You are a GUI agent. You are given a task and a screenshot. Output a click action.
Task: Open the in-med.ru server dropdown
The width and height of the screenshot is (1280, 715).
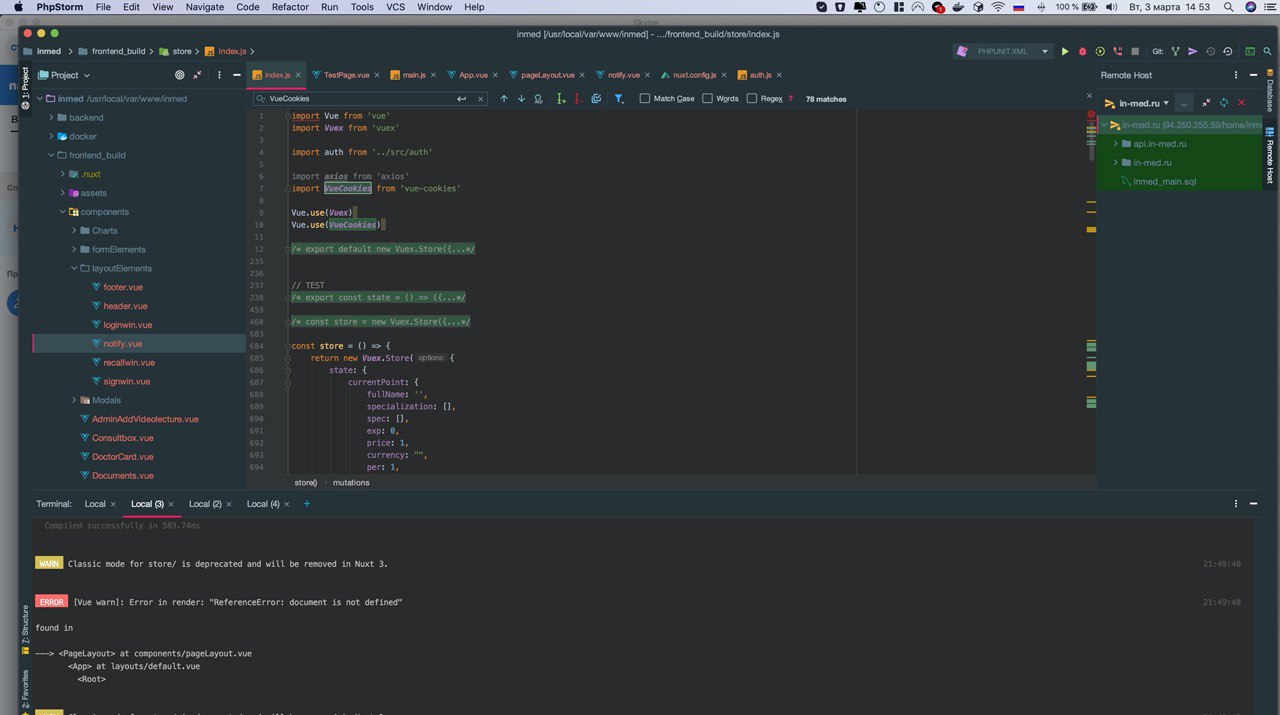click(1136, 103)
